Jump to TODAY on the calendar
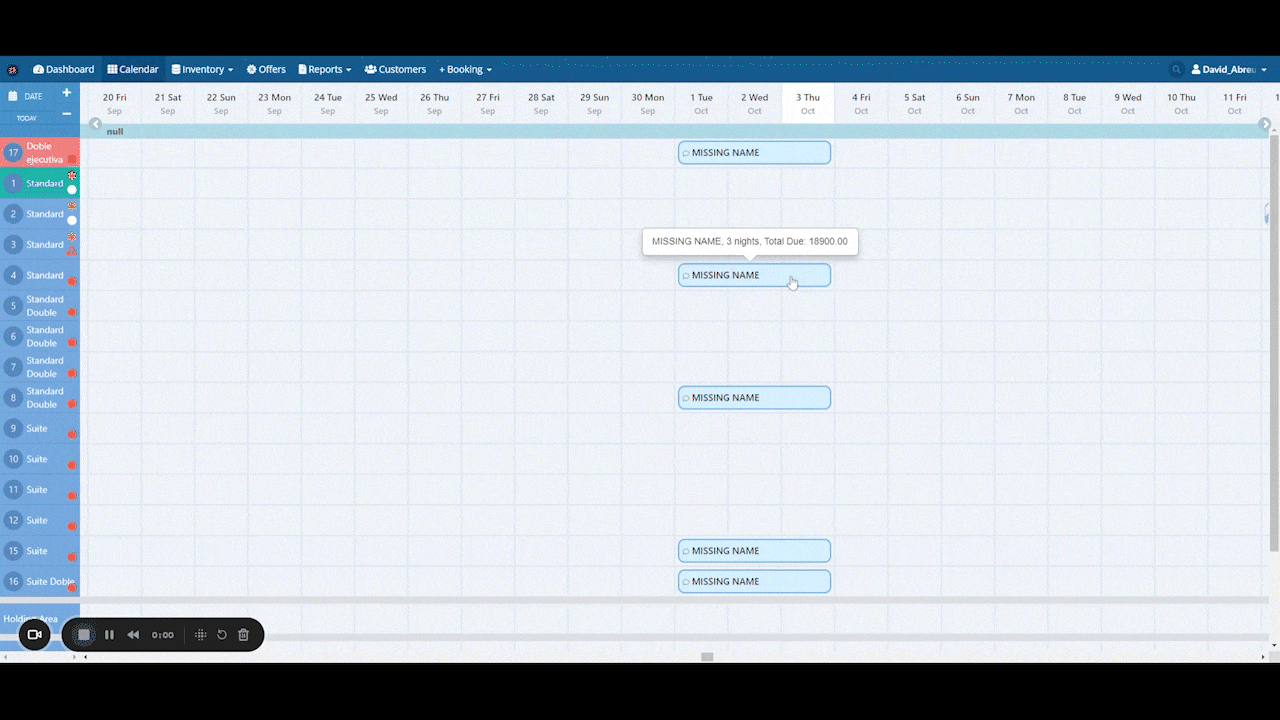 (x=26, y=118)
